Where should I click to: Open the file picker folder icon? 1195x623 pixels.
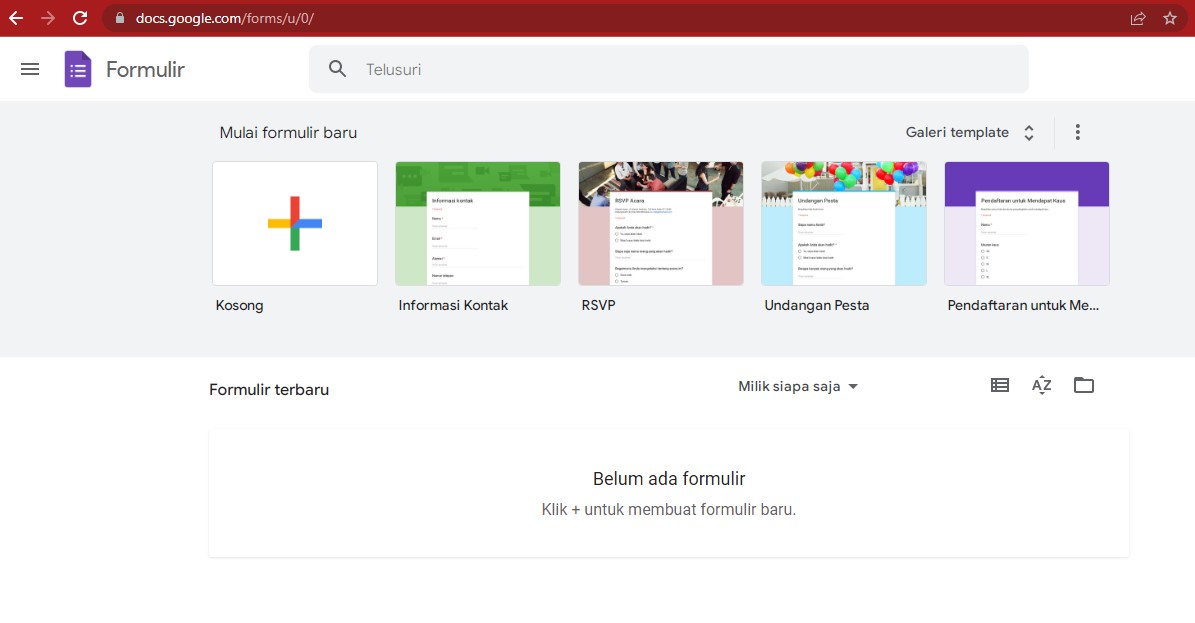coord(1084,384)
